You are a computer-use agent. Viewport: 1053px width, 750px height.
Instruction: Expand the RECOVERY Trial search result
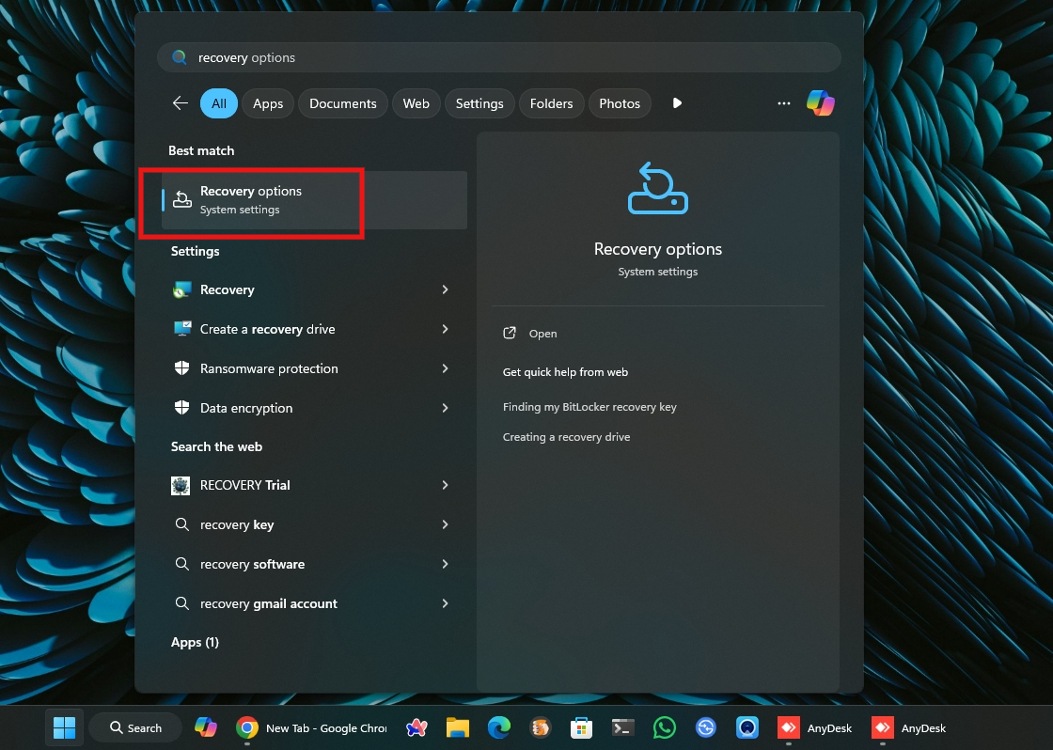[x=445, y=485]
